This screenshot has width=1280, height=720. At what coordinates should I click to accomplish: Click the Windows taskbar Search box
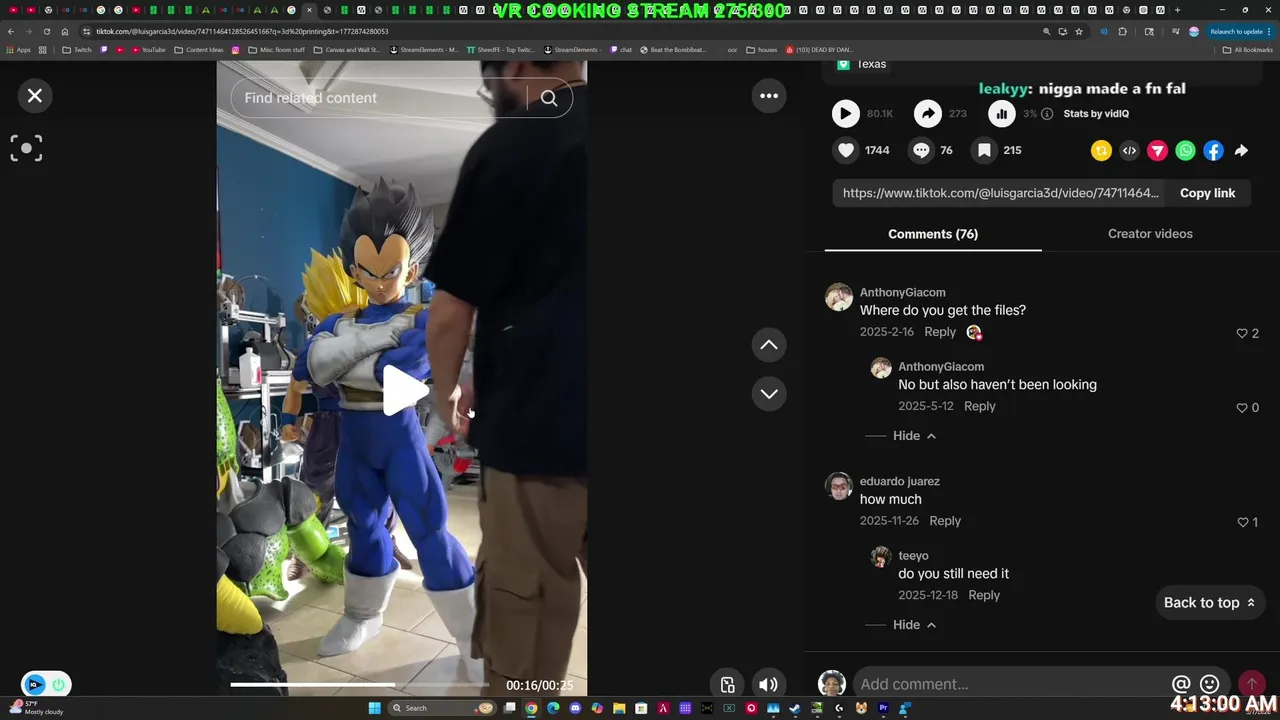click(441, 708)
